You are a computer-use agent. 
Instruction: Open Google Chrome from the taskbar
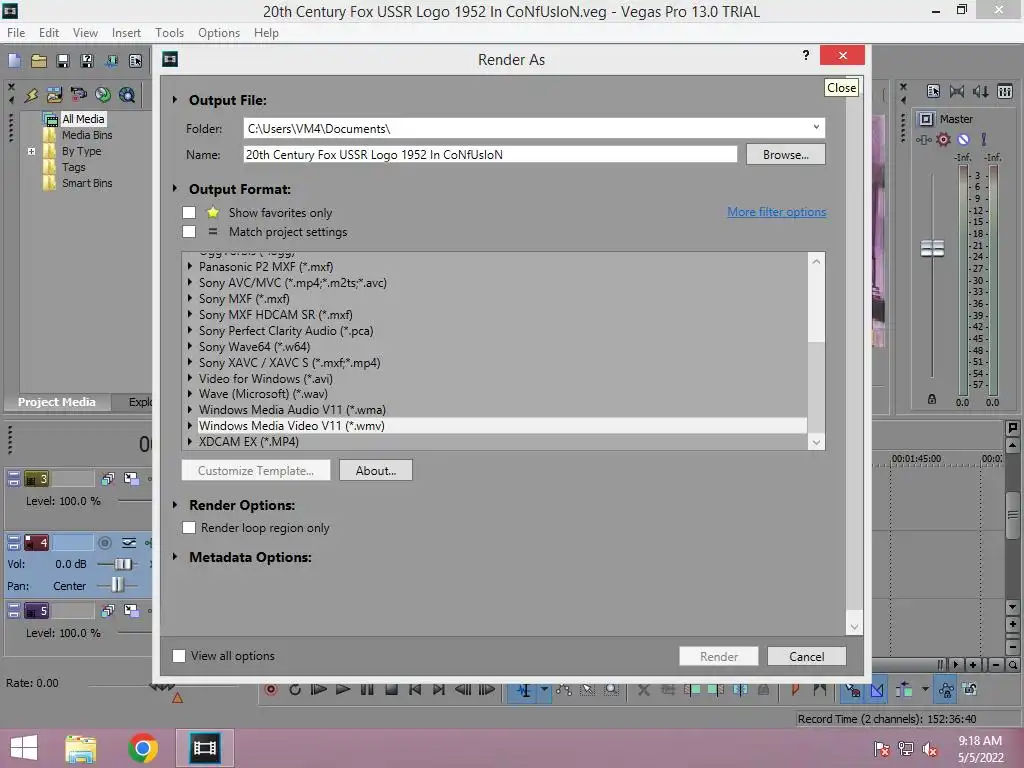point(143,748)
